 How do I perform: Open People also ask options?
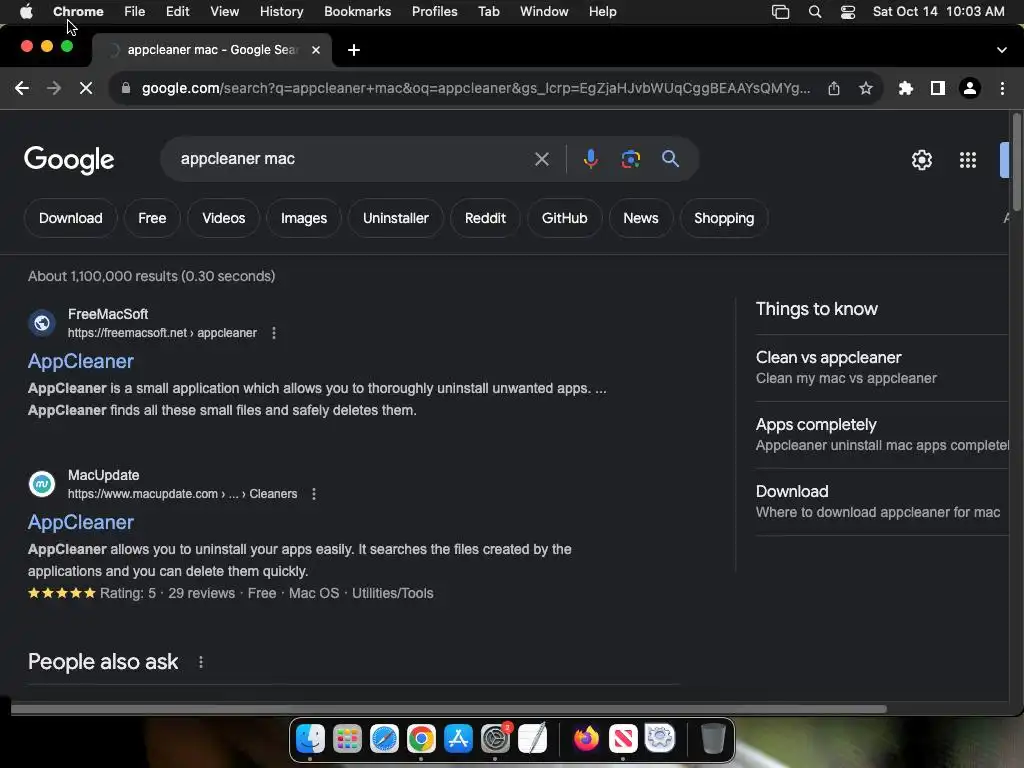200,662
